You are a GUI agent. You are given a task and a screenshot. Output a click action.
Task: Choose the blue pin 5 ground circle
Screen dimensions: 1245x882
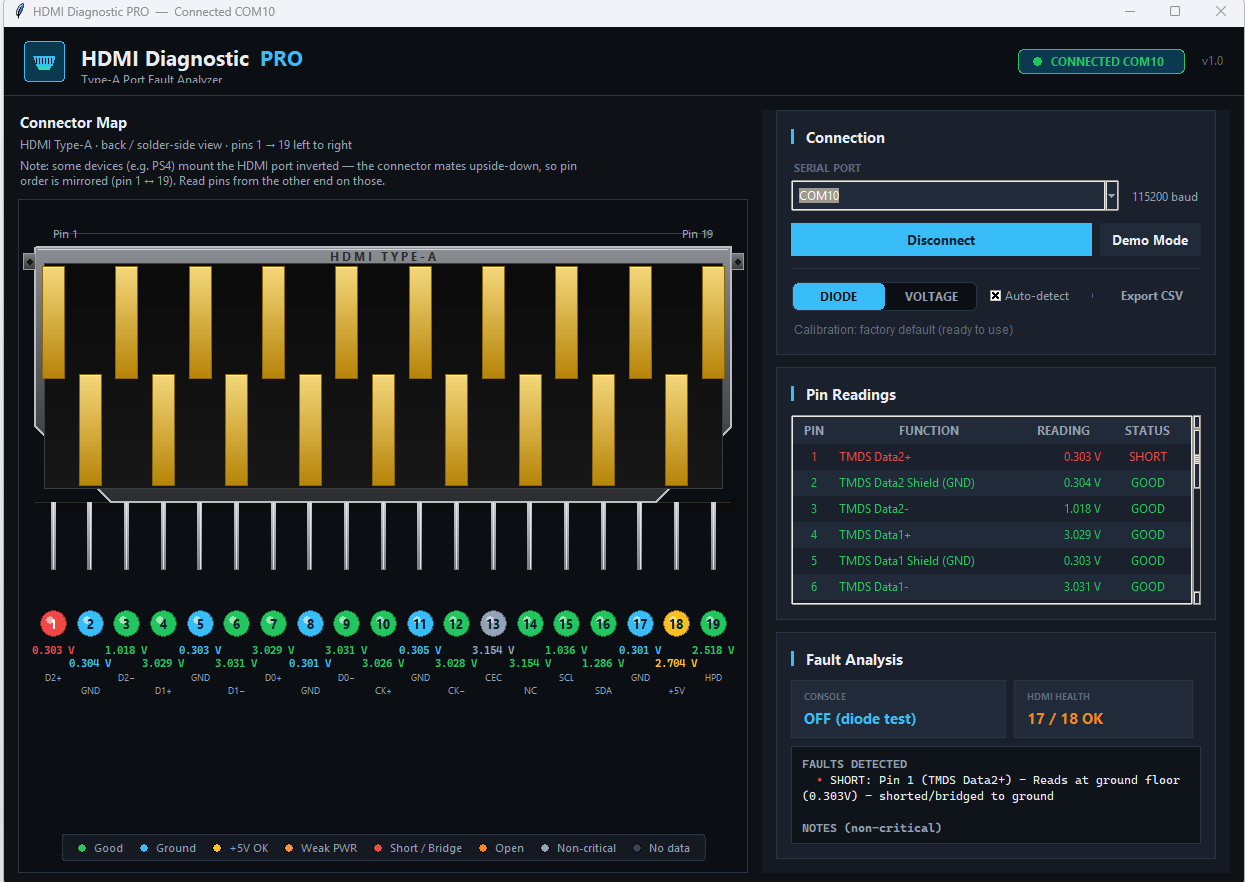click(200, 624)
